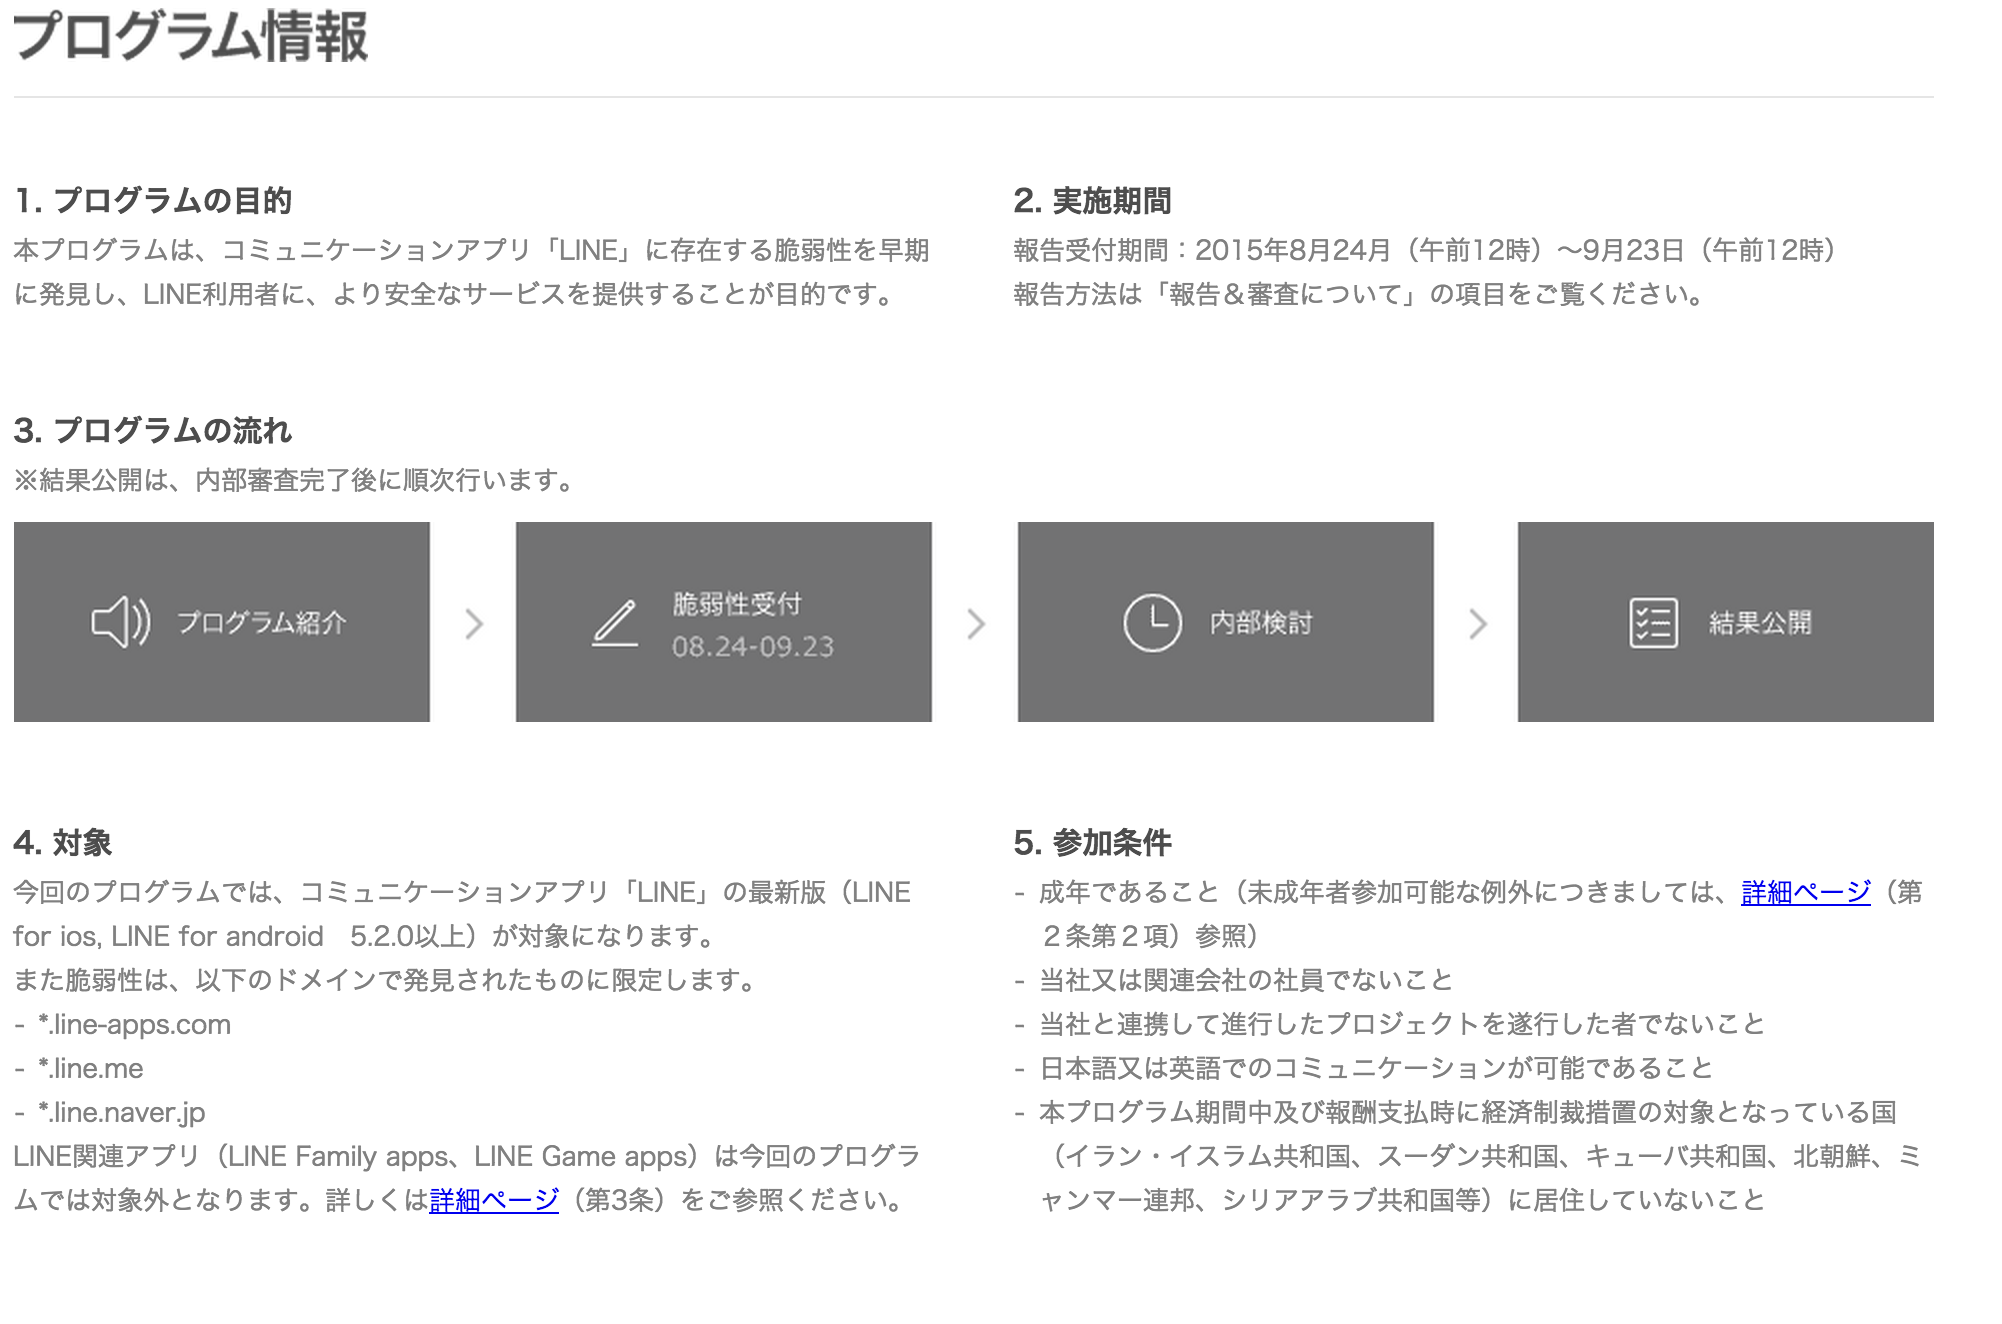This screenshot has height=1324, width=2002.
Task: Click the note ※結果公開は、内部審査完了後
Action: (x=296, y=480)
